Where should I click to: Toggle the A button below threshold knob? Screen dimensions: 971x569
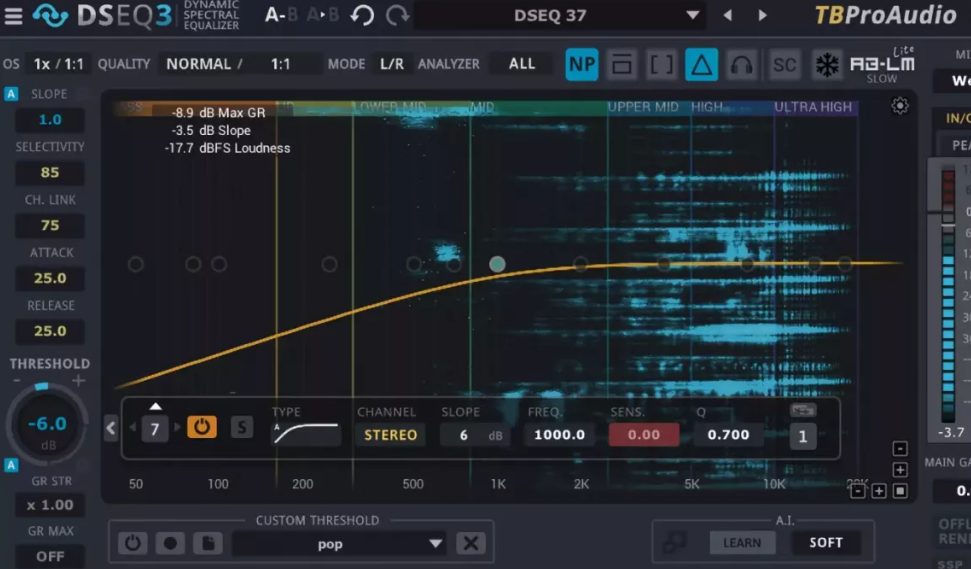click(x=11, y=465)
